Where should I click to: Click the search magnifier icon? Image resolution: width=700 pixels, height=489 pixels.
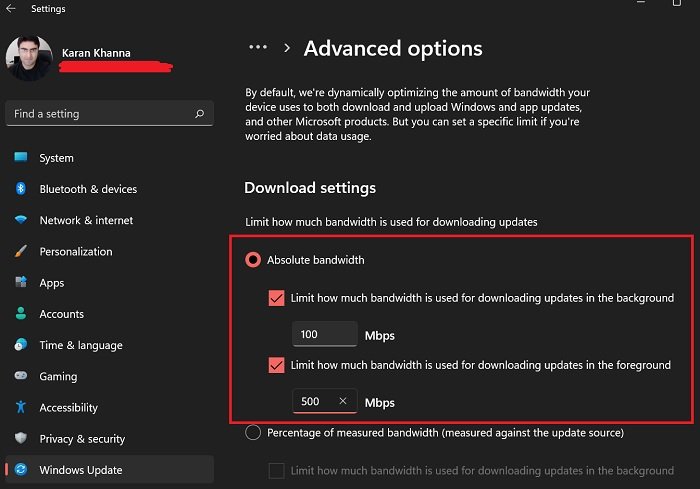pos(200,114)
